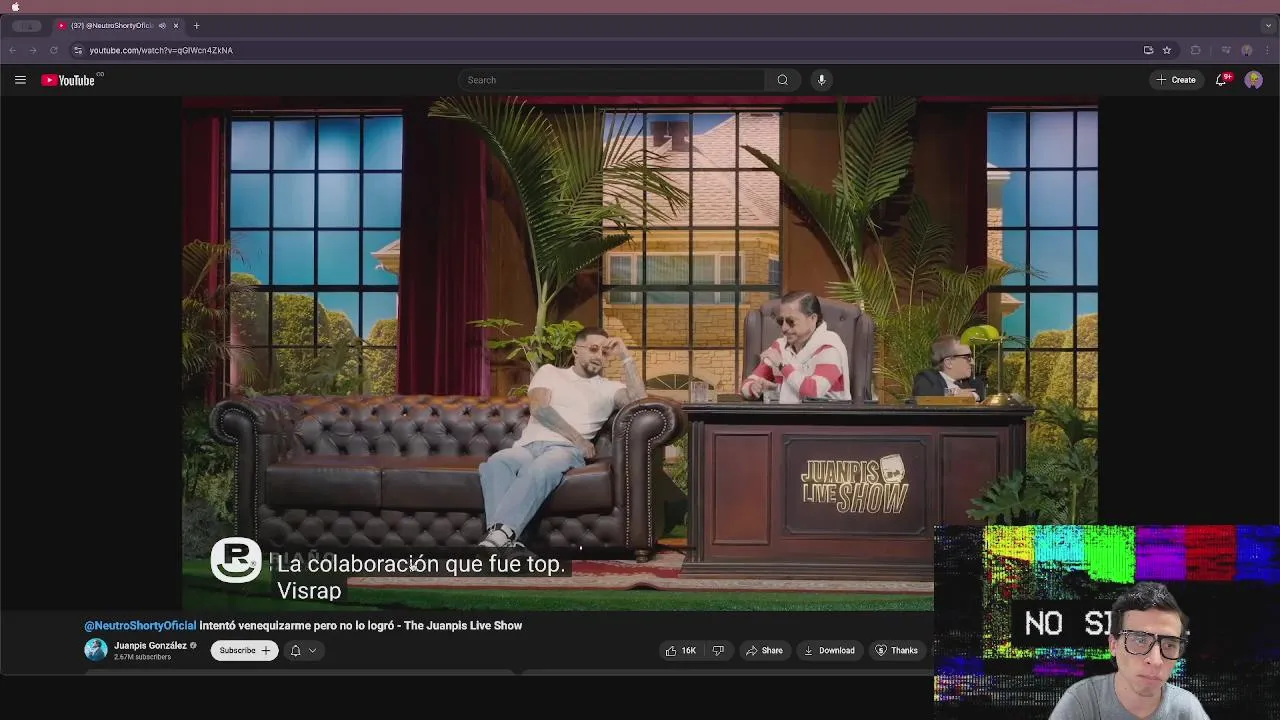This screenshot has height=720, width=1280.
Task: Open YouTube hamburger guide menu
Action: (20, 80)
